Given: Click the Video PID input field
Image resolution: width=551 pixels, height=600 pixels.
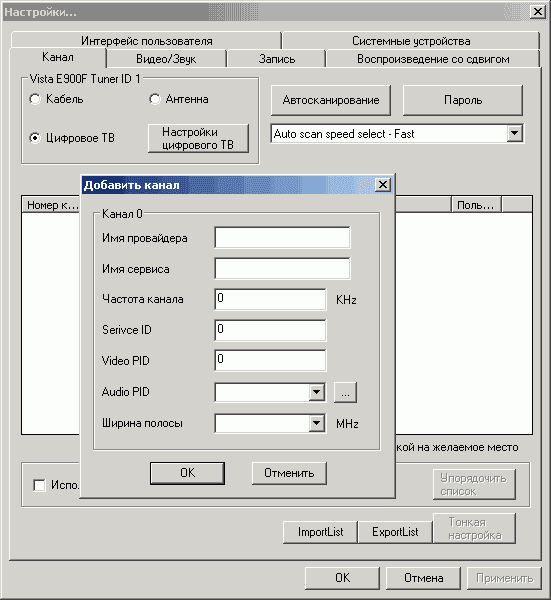Looking at the screenshot, I should [270, 360].
